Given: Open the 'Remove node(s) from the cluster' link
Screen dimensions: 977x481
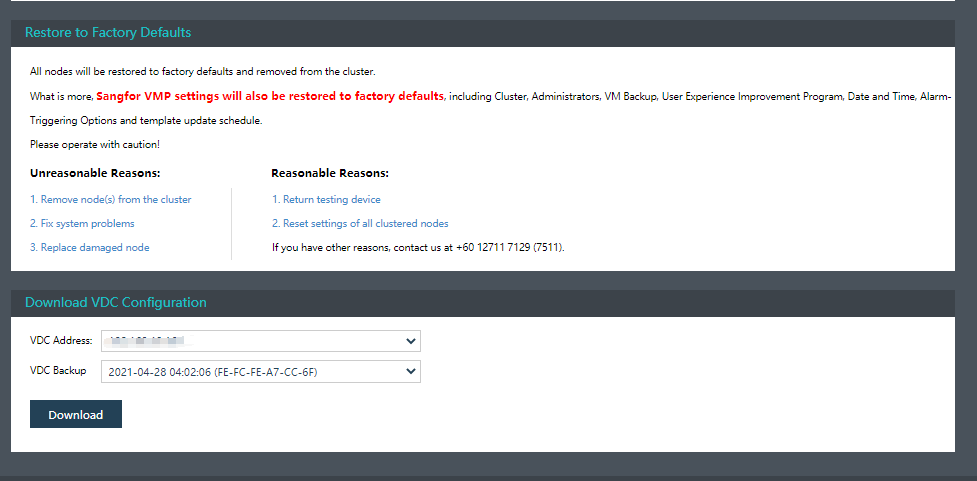Looking at the screenshot, I should coord(110,199).
